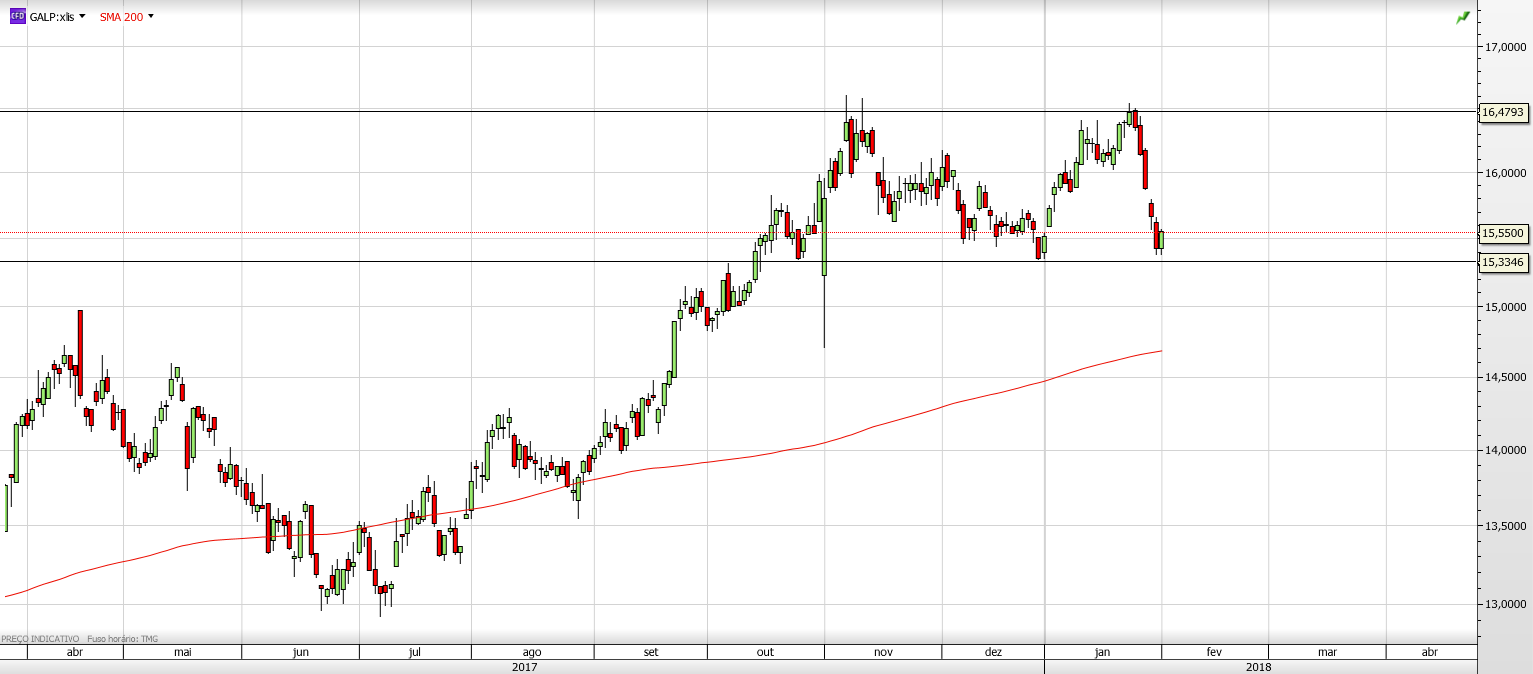The height and width of the screenshot is (674, 1533).
Task: Click the mar month label on the time axis
Action: click(1327, 652)
